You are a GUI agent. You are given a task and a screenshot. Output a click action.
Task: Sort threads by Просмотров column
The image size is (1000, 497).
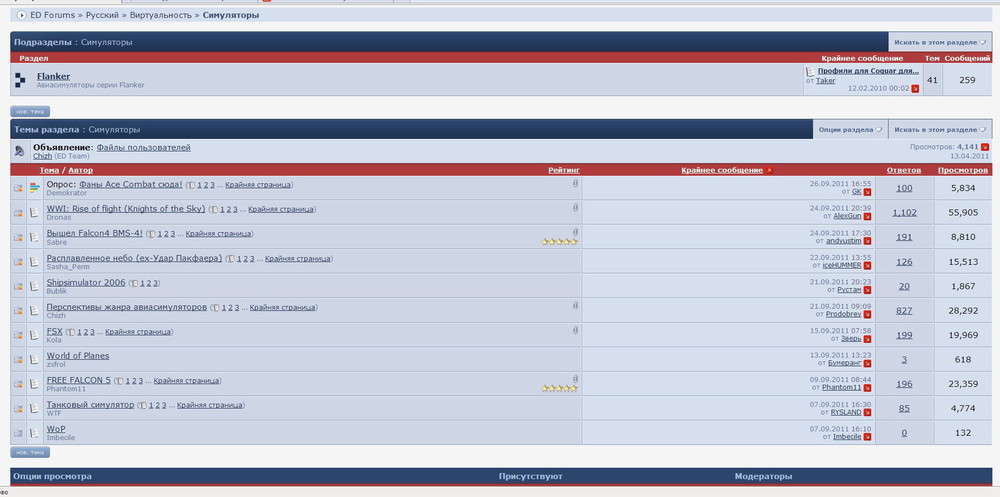(x=963, y=170)
